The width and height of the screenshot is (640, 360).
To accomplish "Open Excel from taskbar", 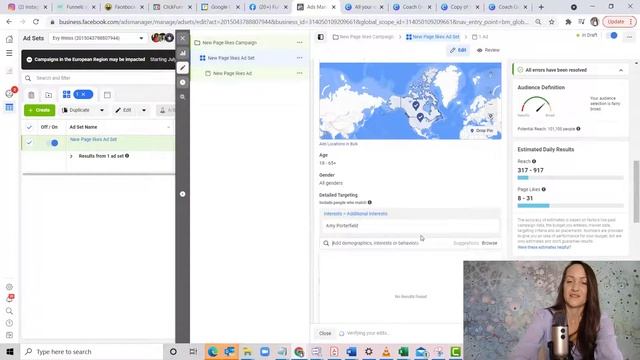I will [x=403, y=351].
